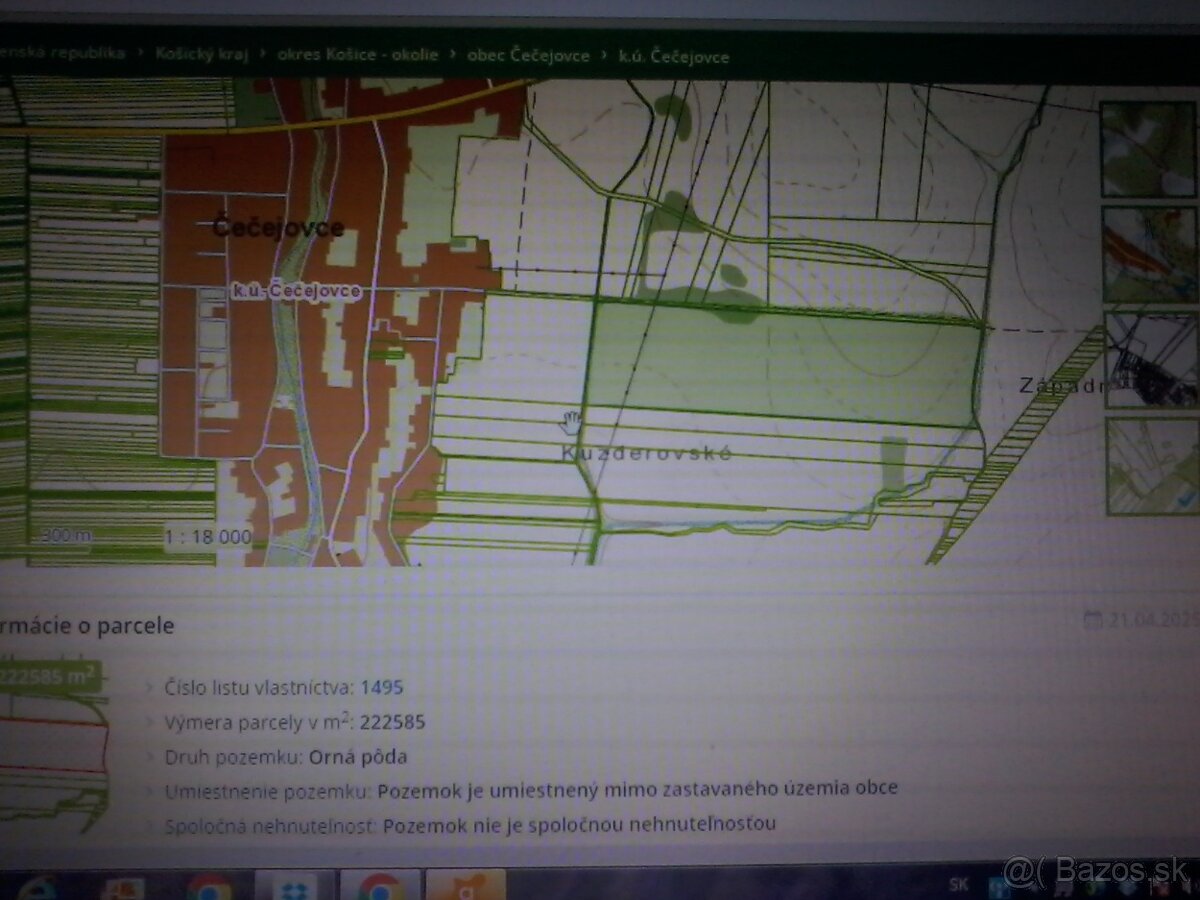Viewport: 1200px width, 900px height.
Task: Switch the SK keyboard language indicator
Action: point(957,884)
